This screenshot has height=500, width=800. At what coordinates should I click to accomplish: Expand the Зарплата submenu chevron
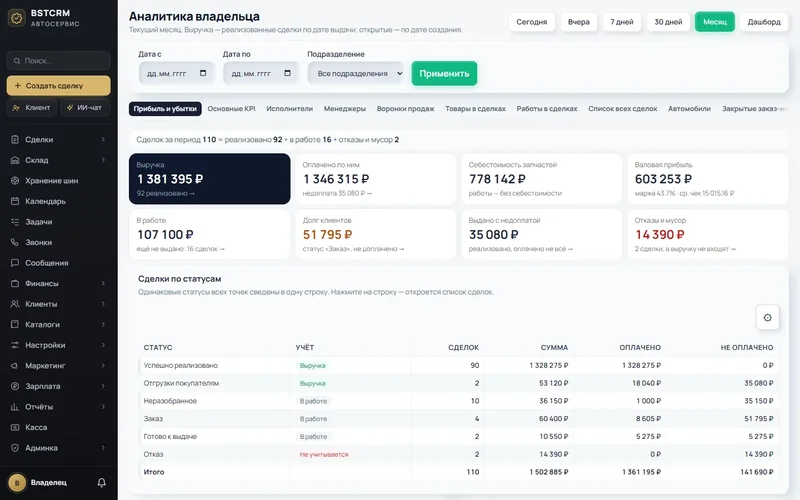coord(103,386)
